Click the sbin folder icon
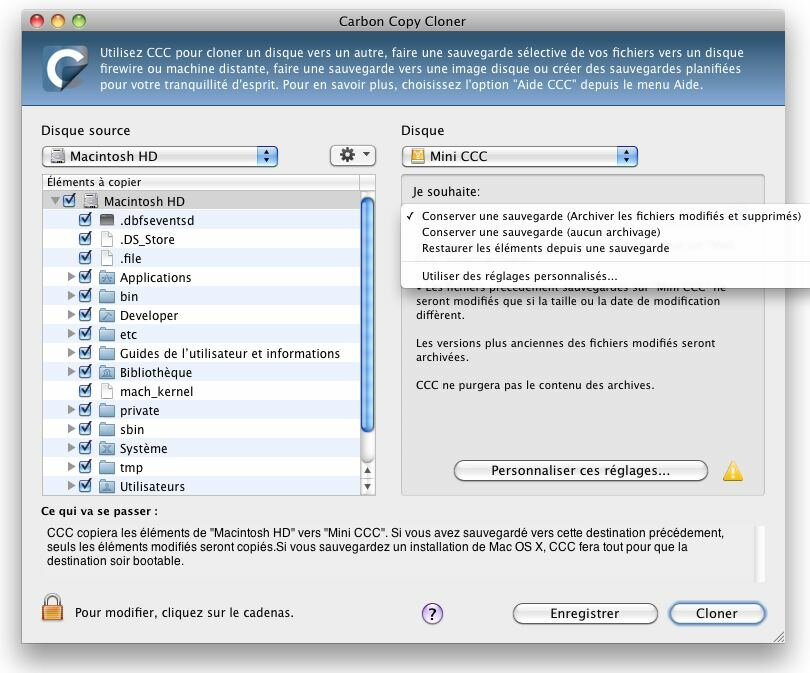The image size is (810, 673). pyautogui.click(x=106, y=429)
